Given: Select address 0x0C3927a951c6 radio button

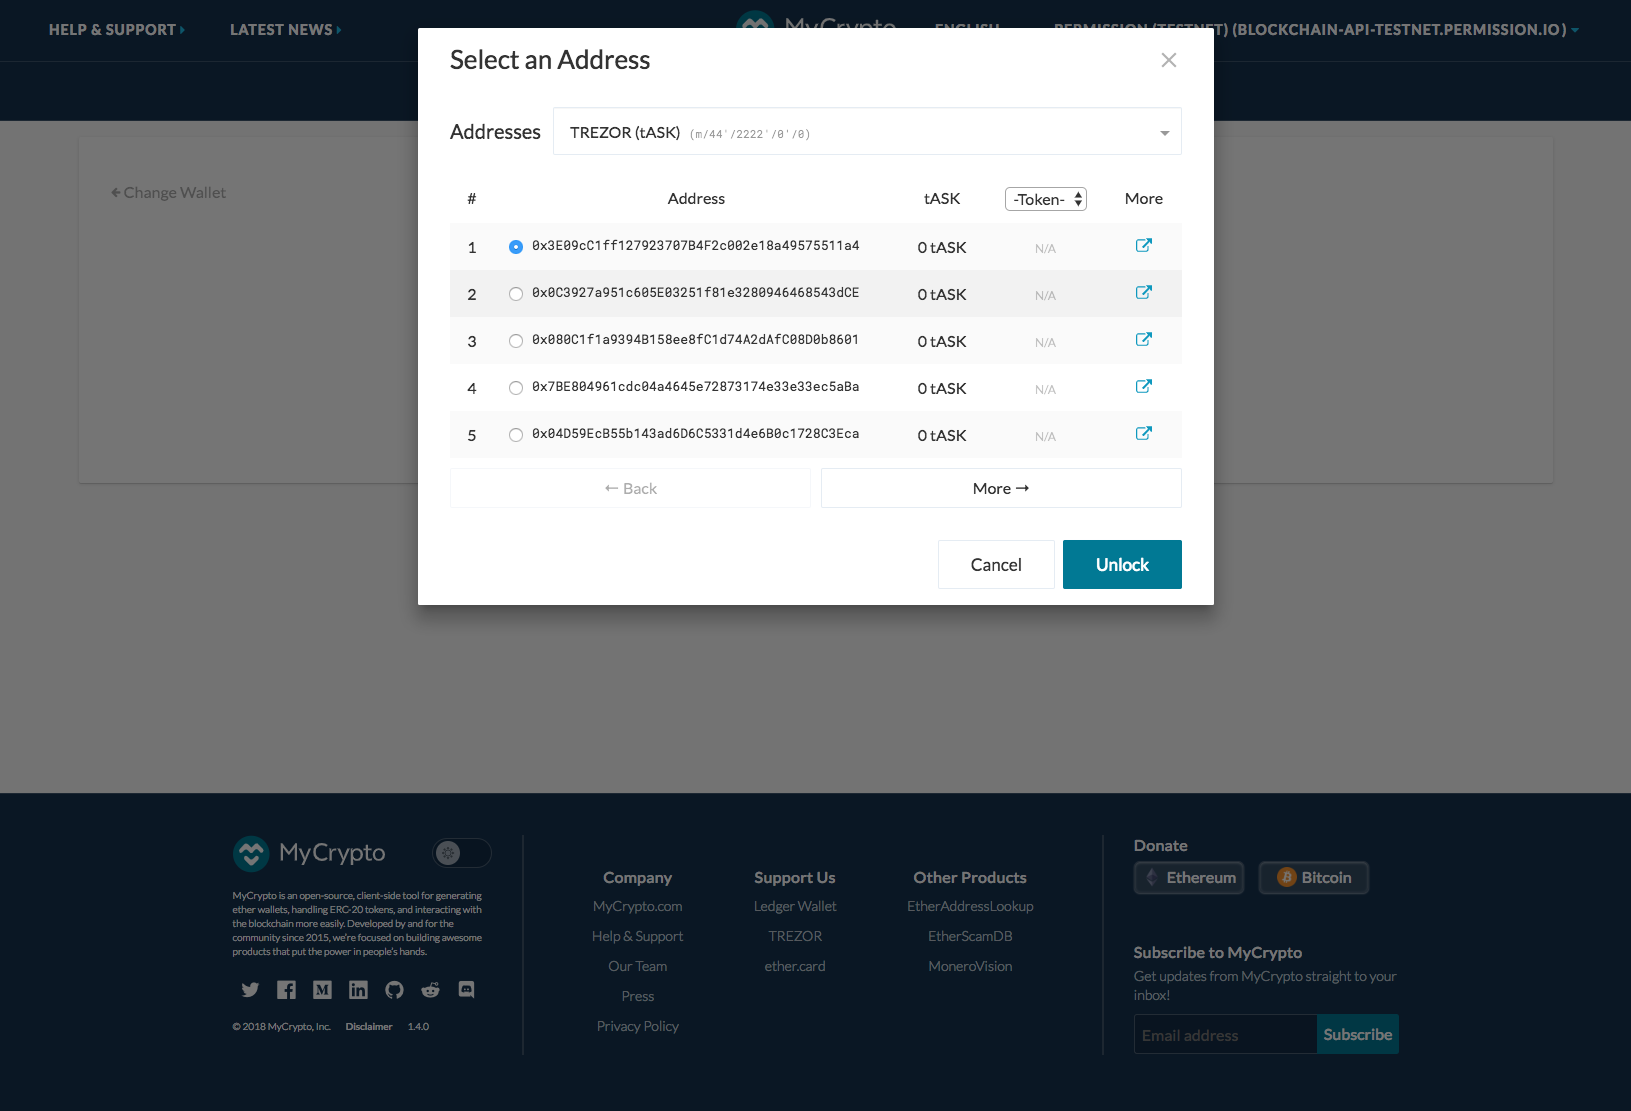Looking at the screenshot, I should point(516,294).
